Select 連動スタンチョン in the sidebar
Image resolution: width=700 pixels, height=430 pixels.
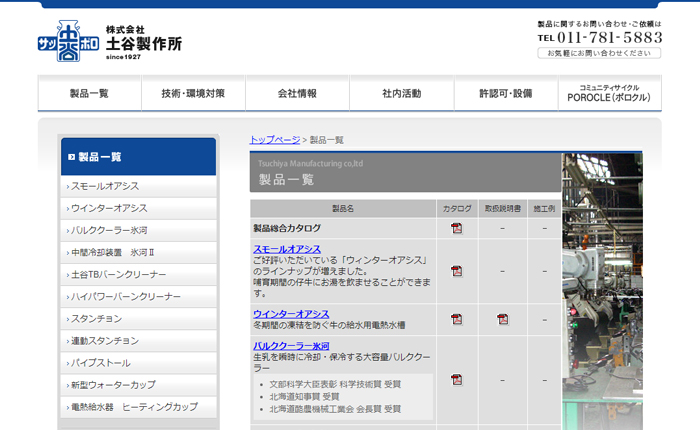pos(138,341)
